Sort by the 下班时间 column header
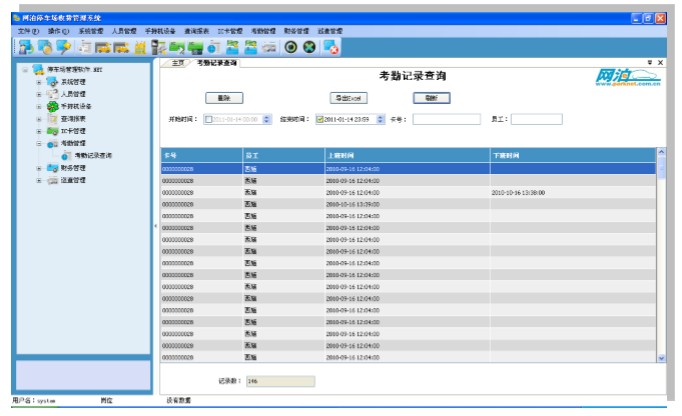682x416 pixels. 573,155
